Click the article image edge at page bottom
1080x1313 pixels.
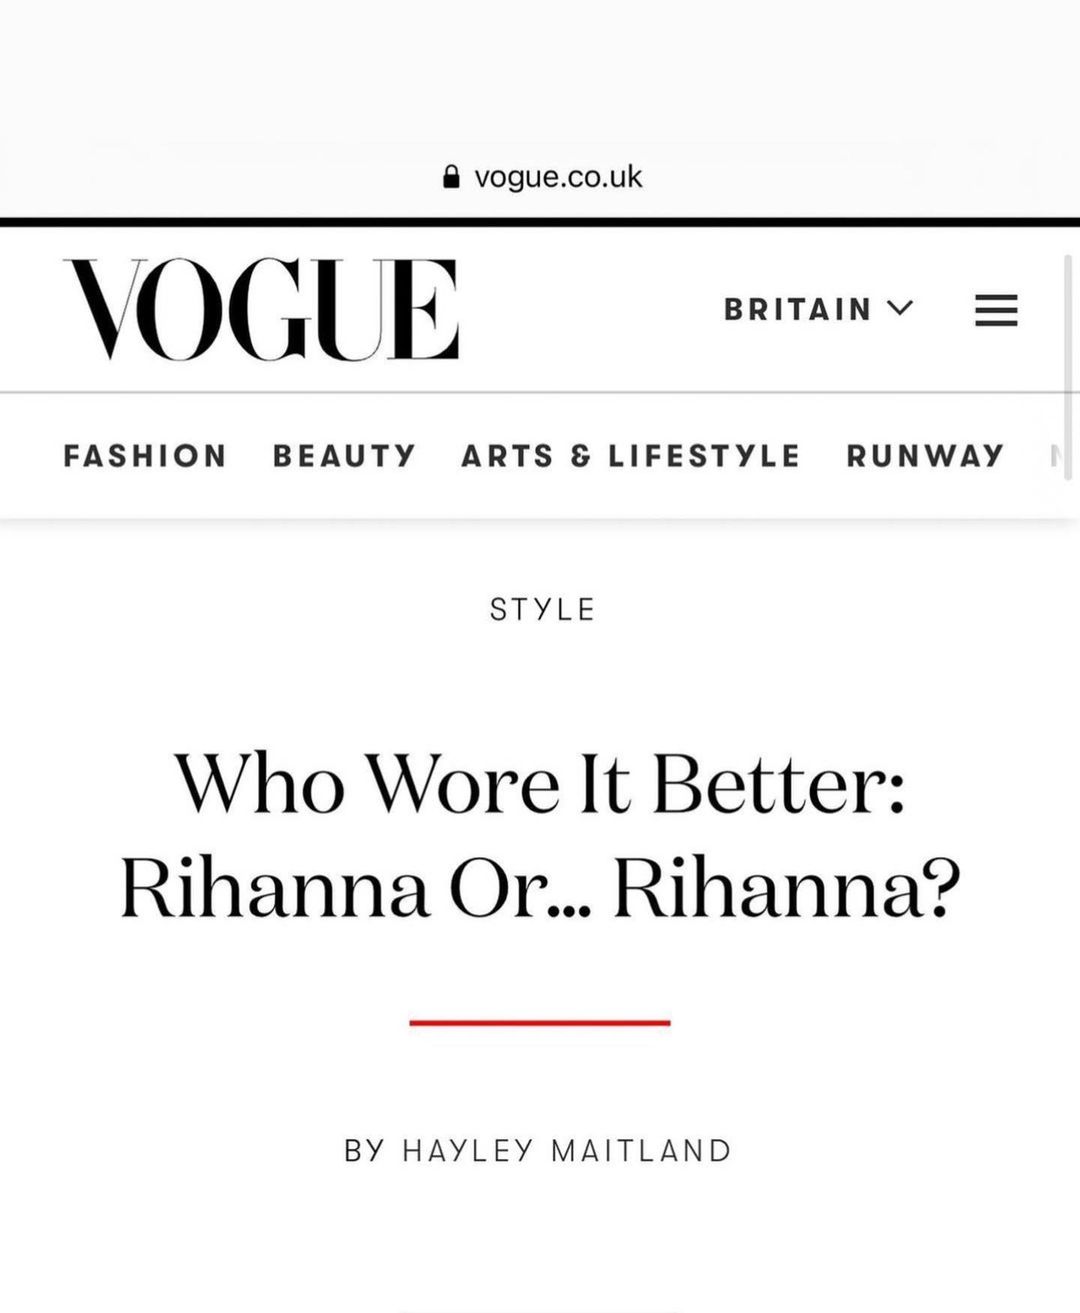[x=540, y=1309]
